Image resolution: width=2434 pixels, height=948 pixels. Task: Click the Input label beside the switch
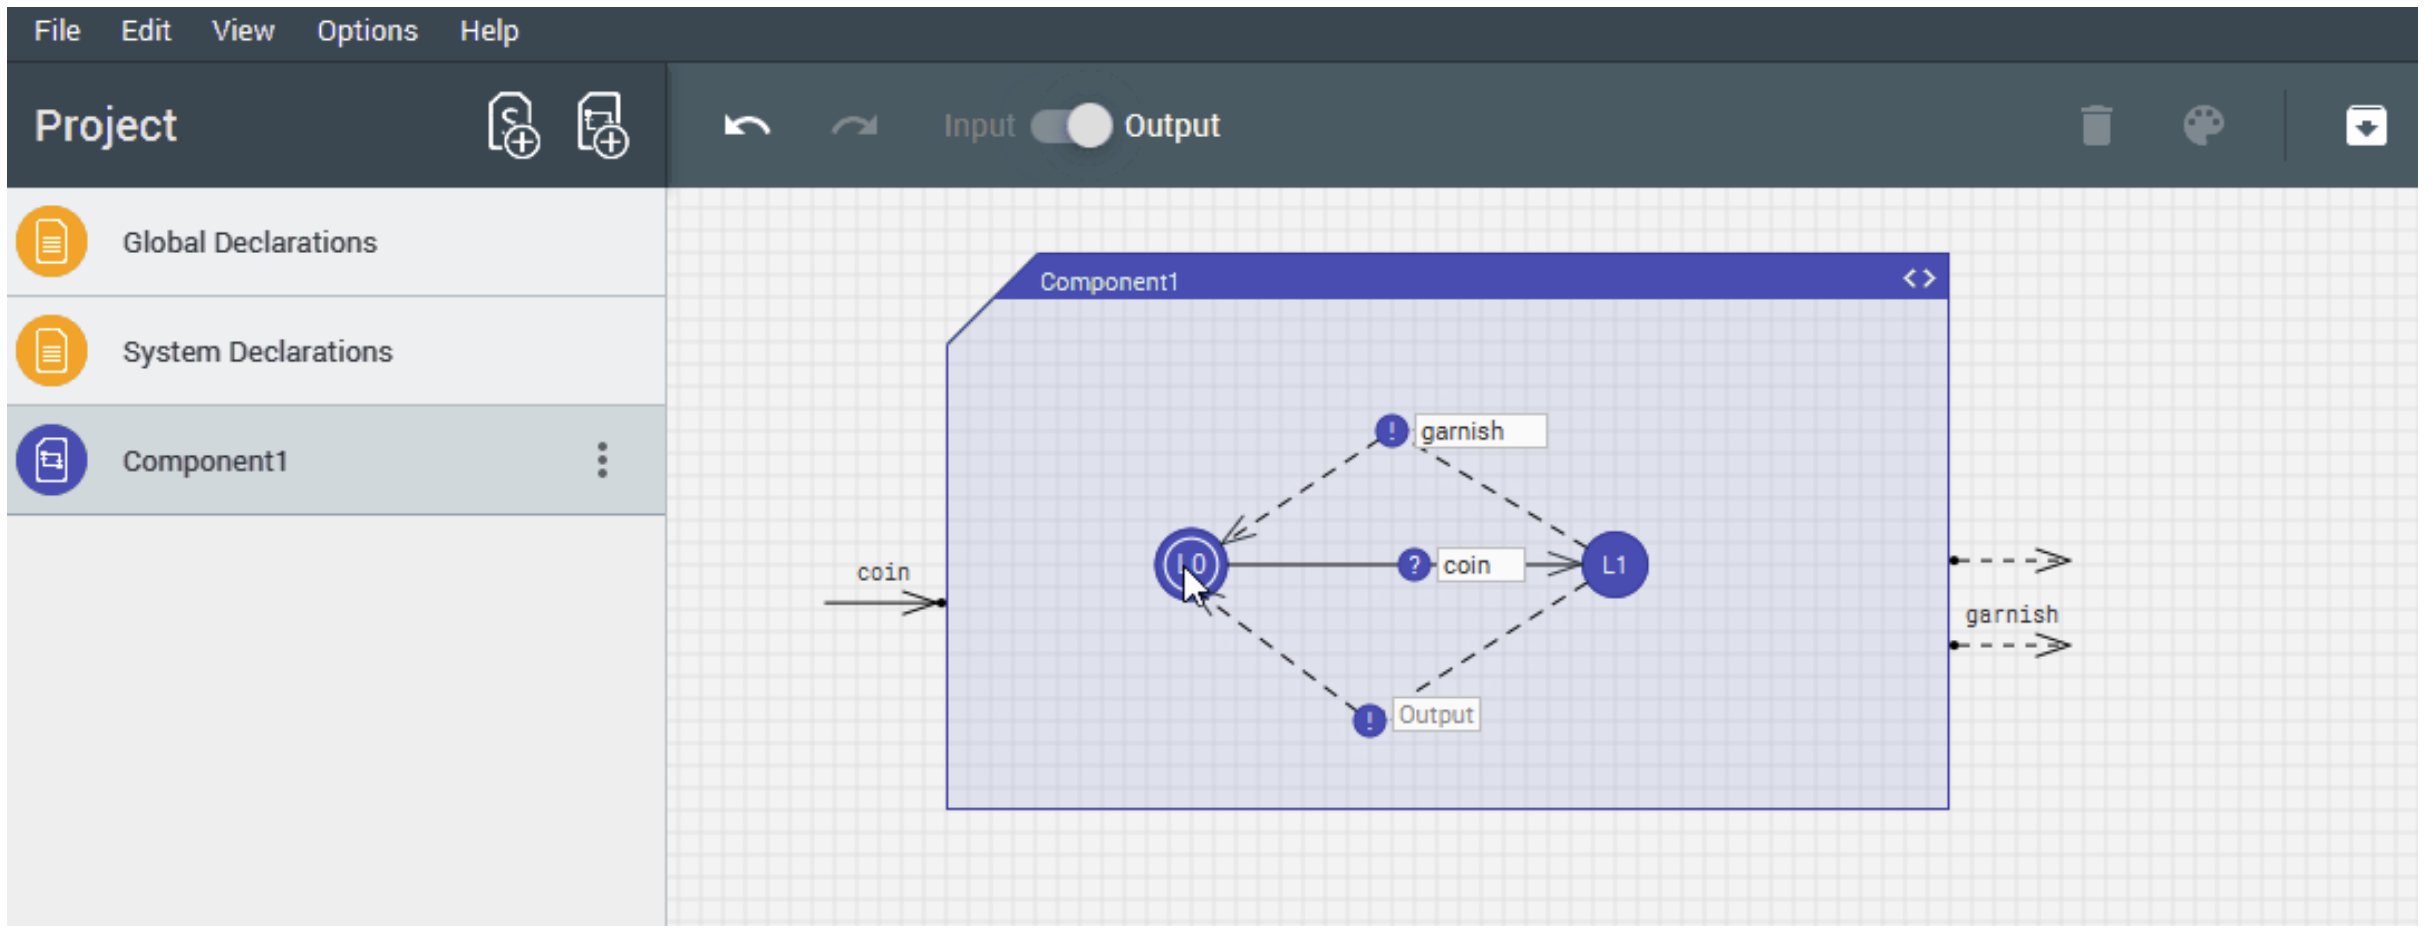tap(979, 126)
